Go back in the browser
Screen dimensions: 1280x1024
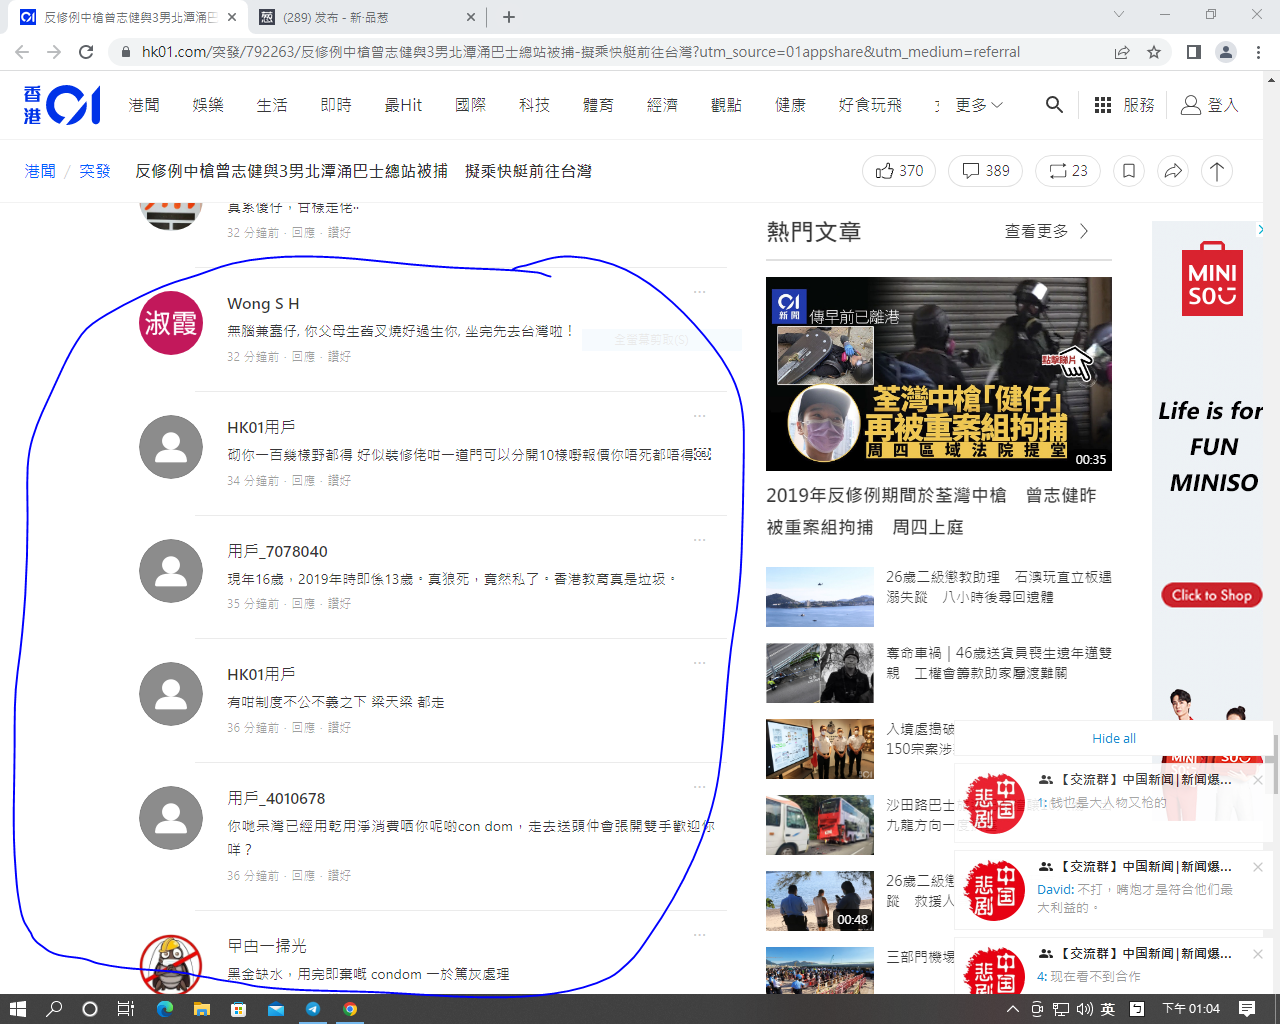point(22,52)
